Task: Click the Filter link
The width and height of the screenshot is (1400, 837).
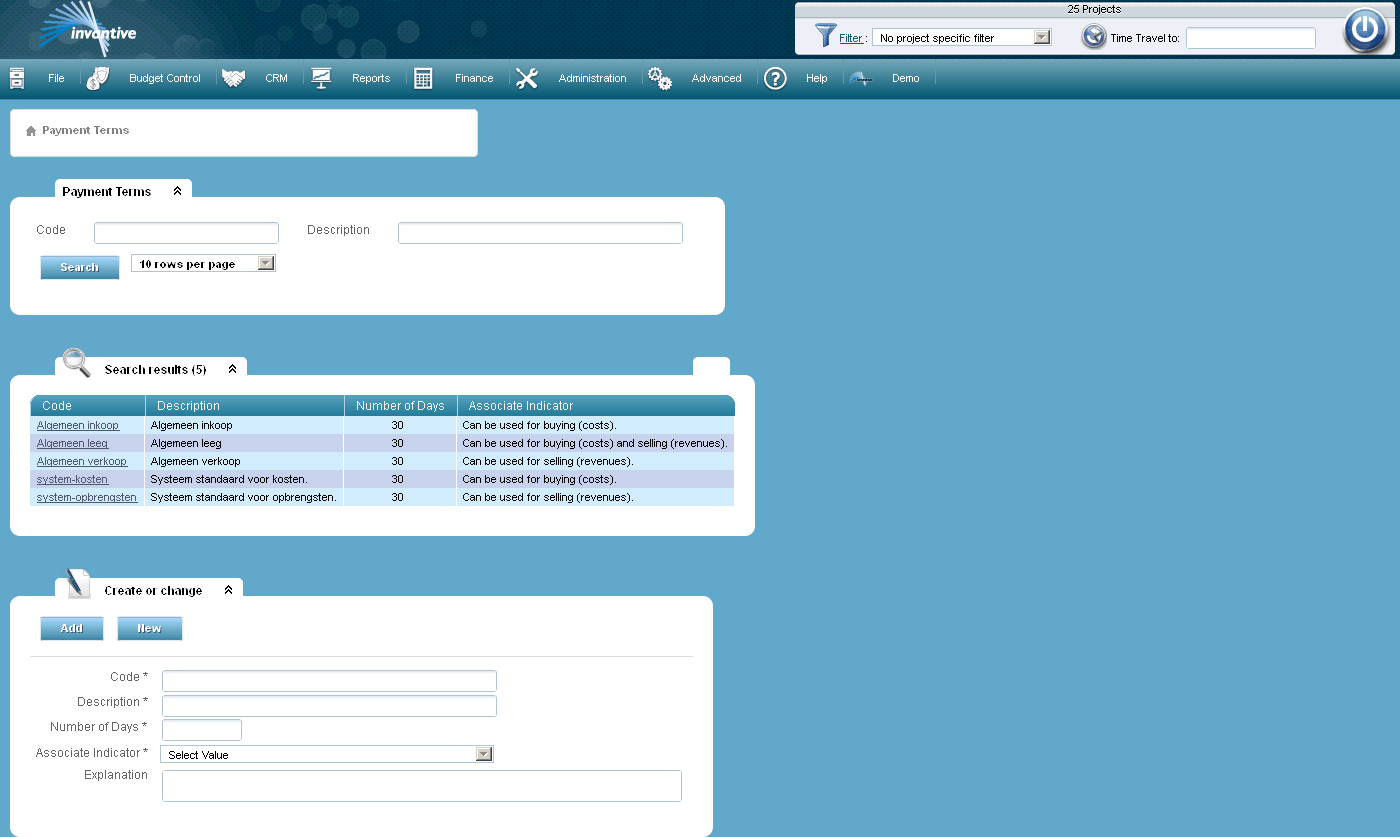Action: [x=851, y=38]
